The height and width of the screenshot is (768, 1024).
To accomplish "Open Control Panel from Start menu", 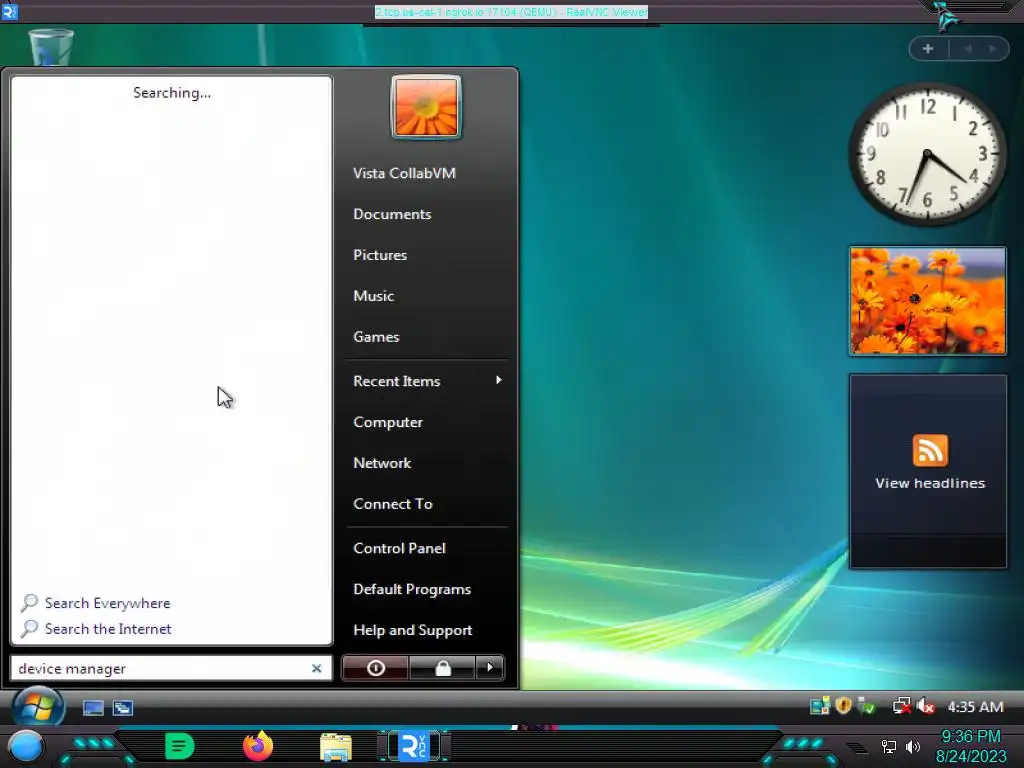I will coord(399,549).
